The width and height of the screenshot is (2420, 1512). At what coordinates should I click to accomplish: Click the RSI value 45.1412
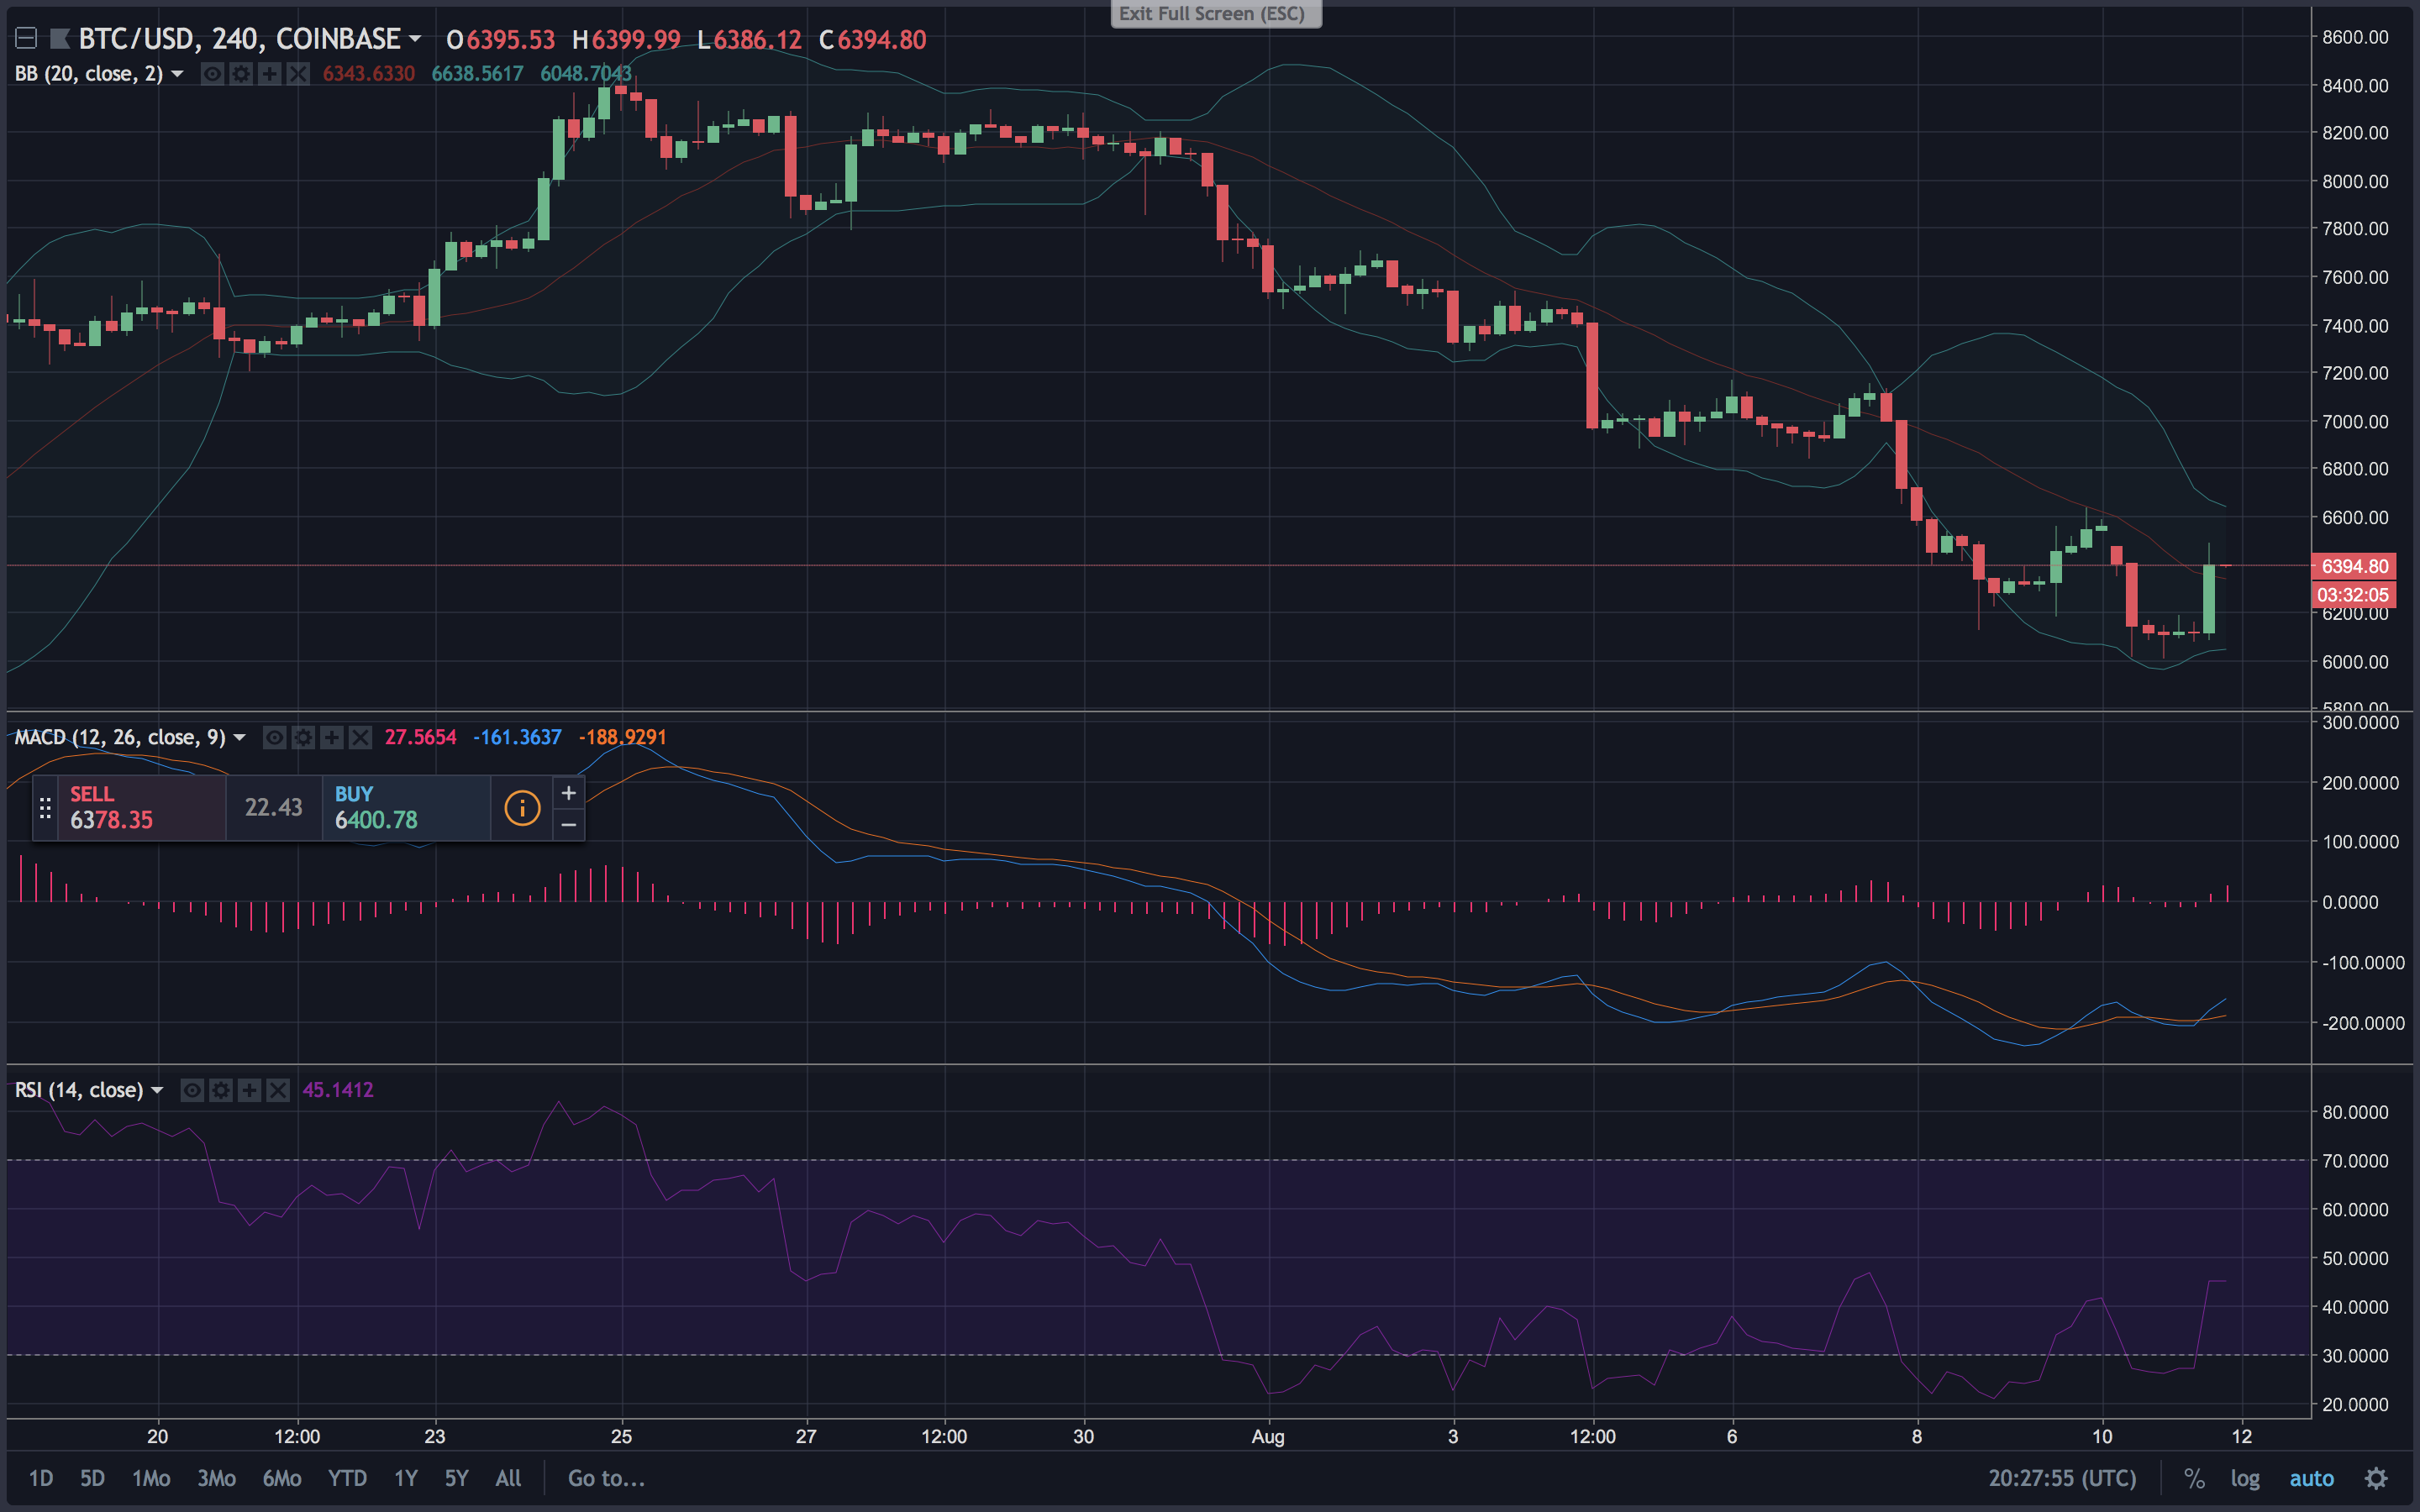[x=338, y=1090]
